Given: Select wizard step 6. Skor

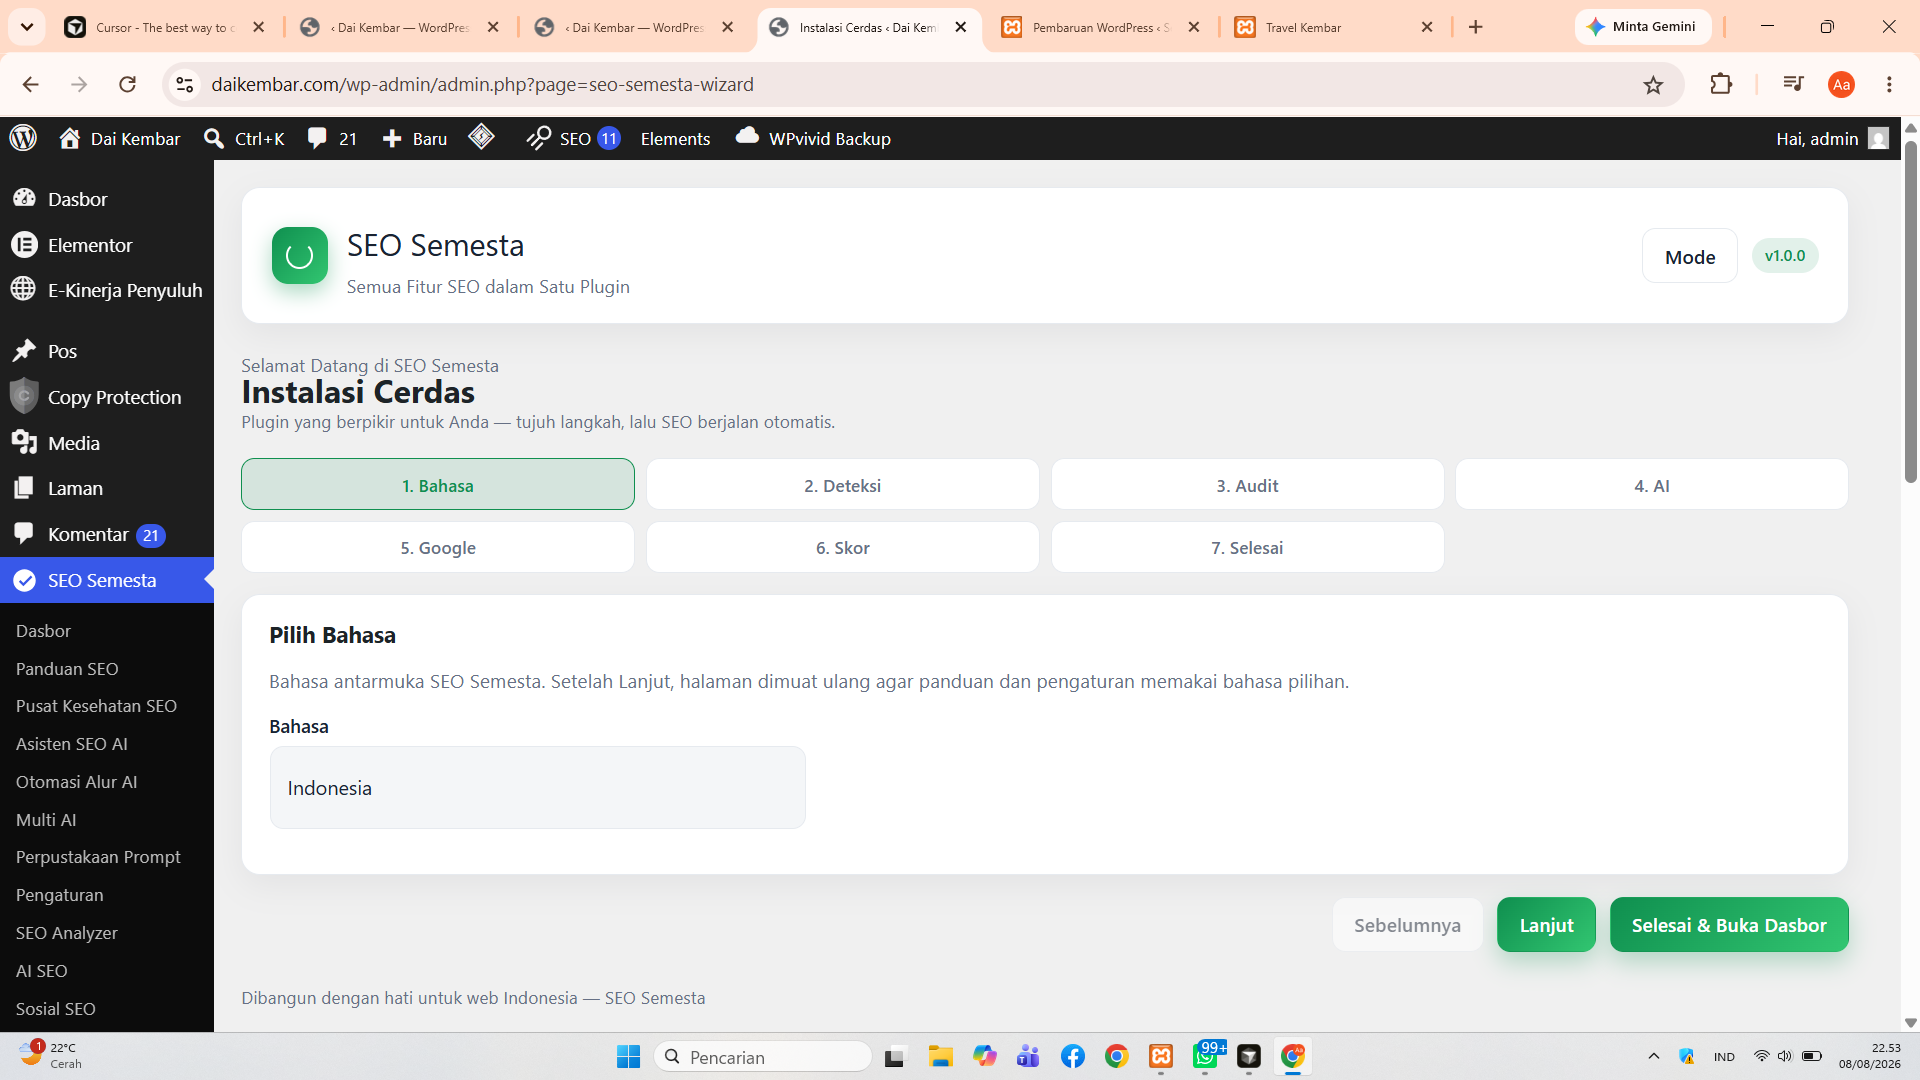Looking at the screenshot, I should [843, 547].
